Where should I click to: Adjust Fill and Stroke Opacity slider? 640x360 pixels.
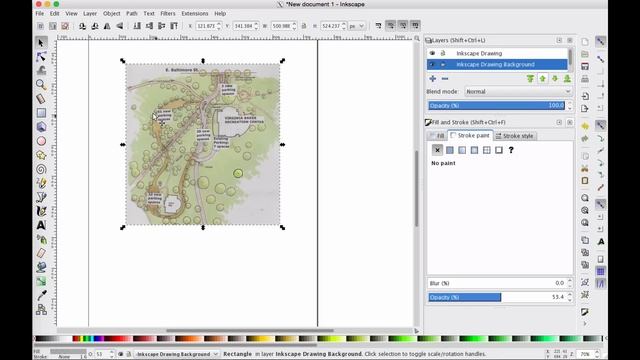(x=497, y=297)
